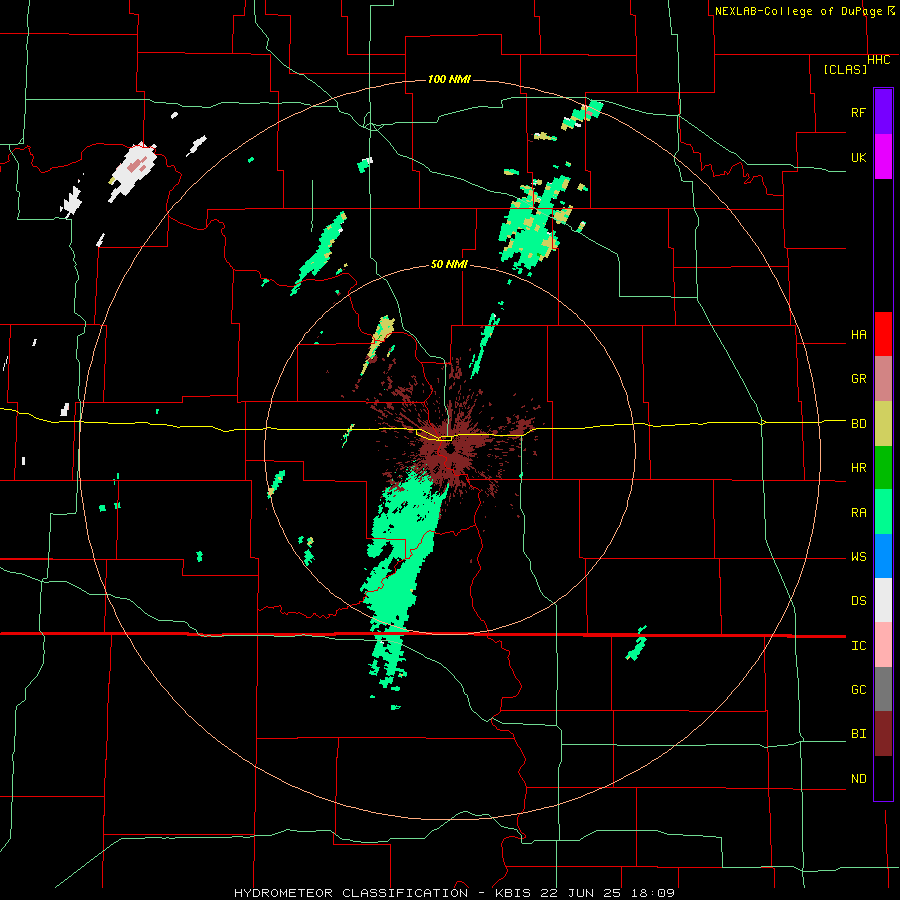Select the GR pink legend swatch
900x900 pixels.
(x=883, y=379)
